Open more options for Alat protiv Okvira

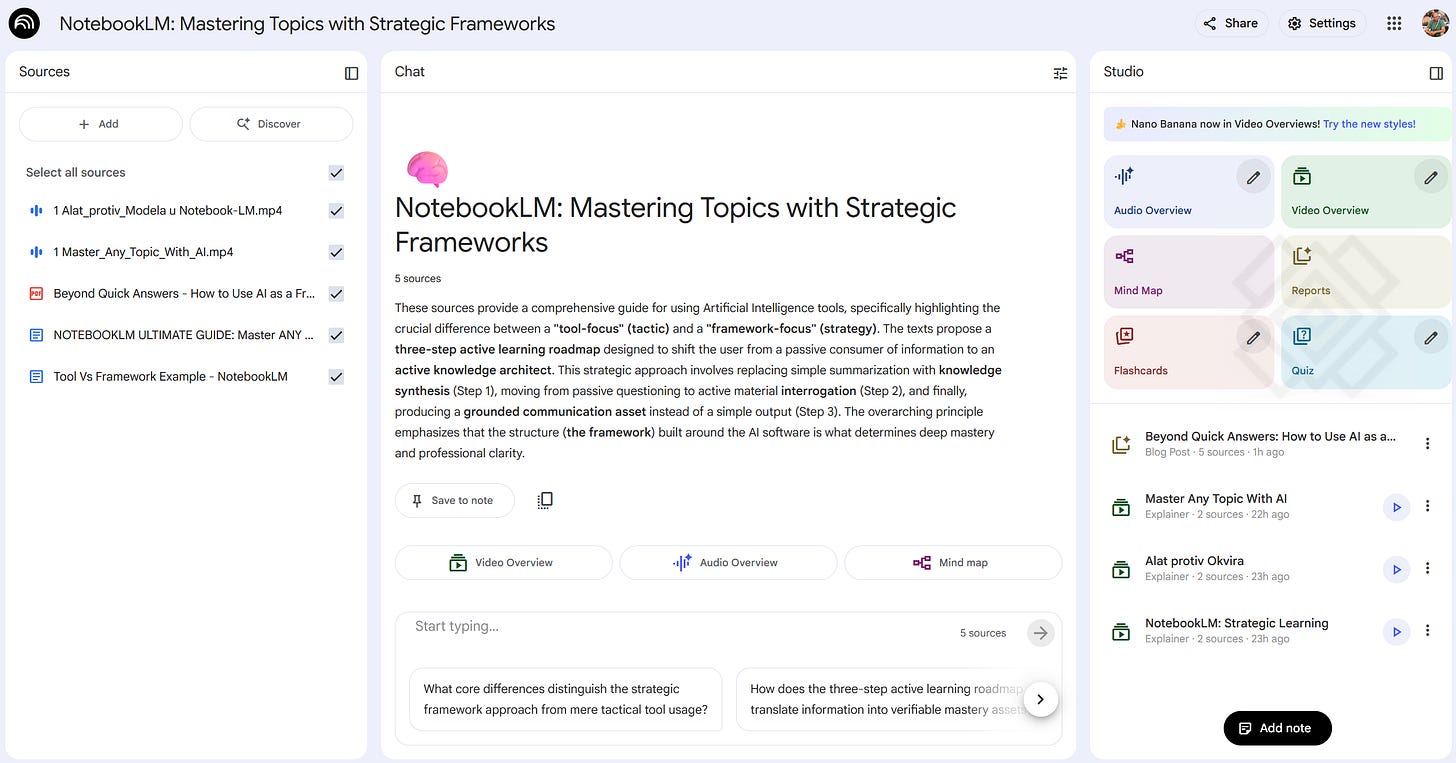[x=1427, y=569]
